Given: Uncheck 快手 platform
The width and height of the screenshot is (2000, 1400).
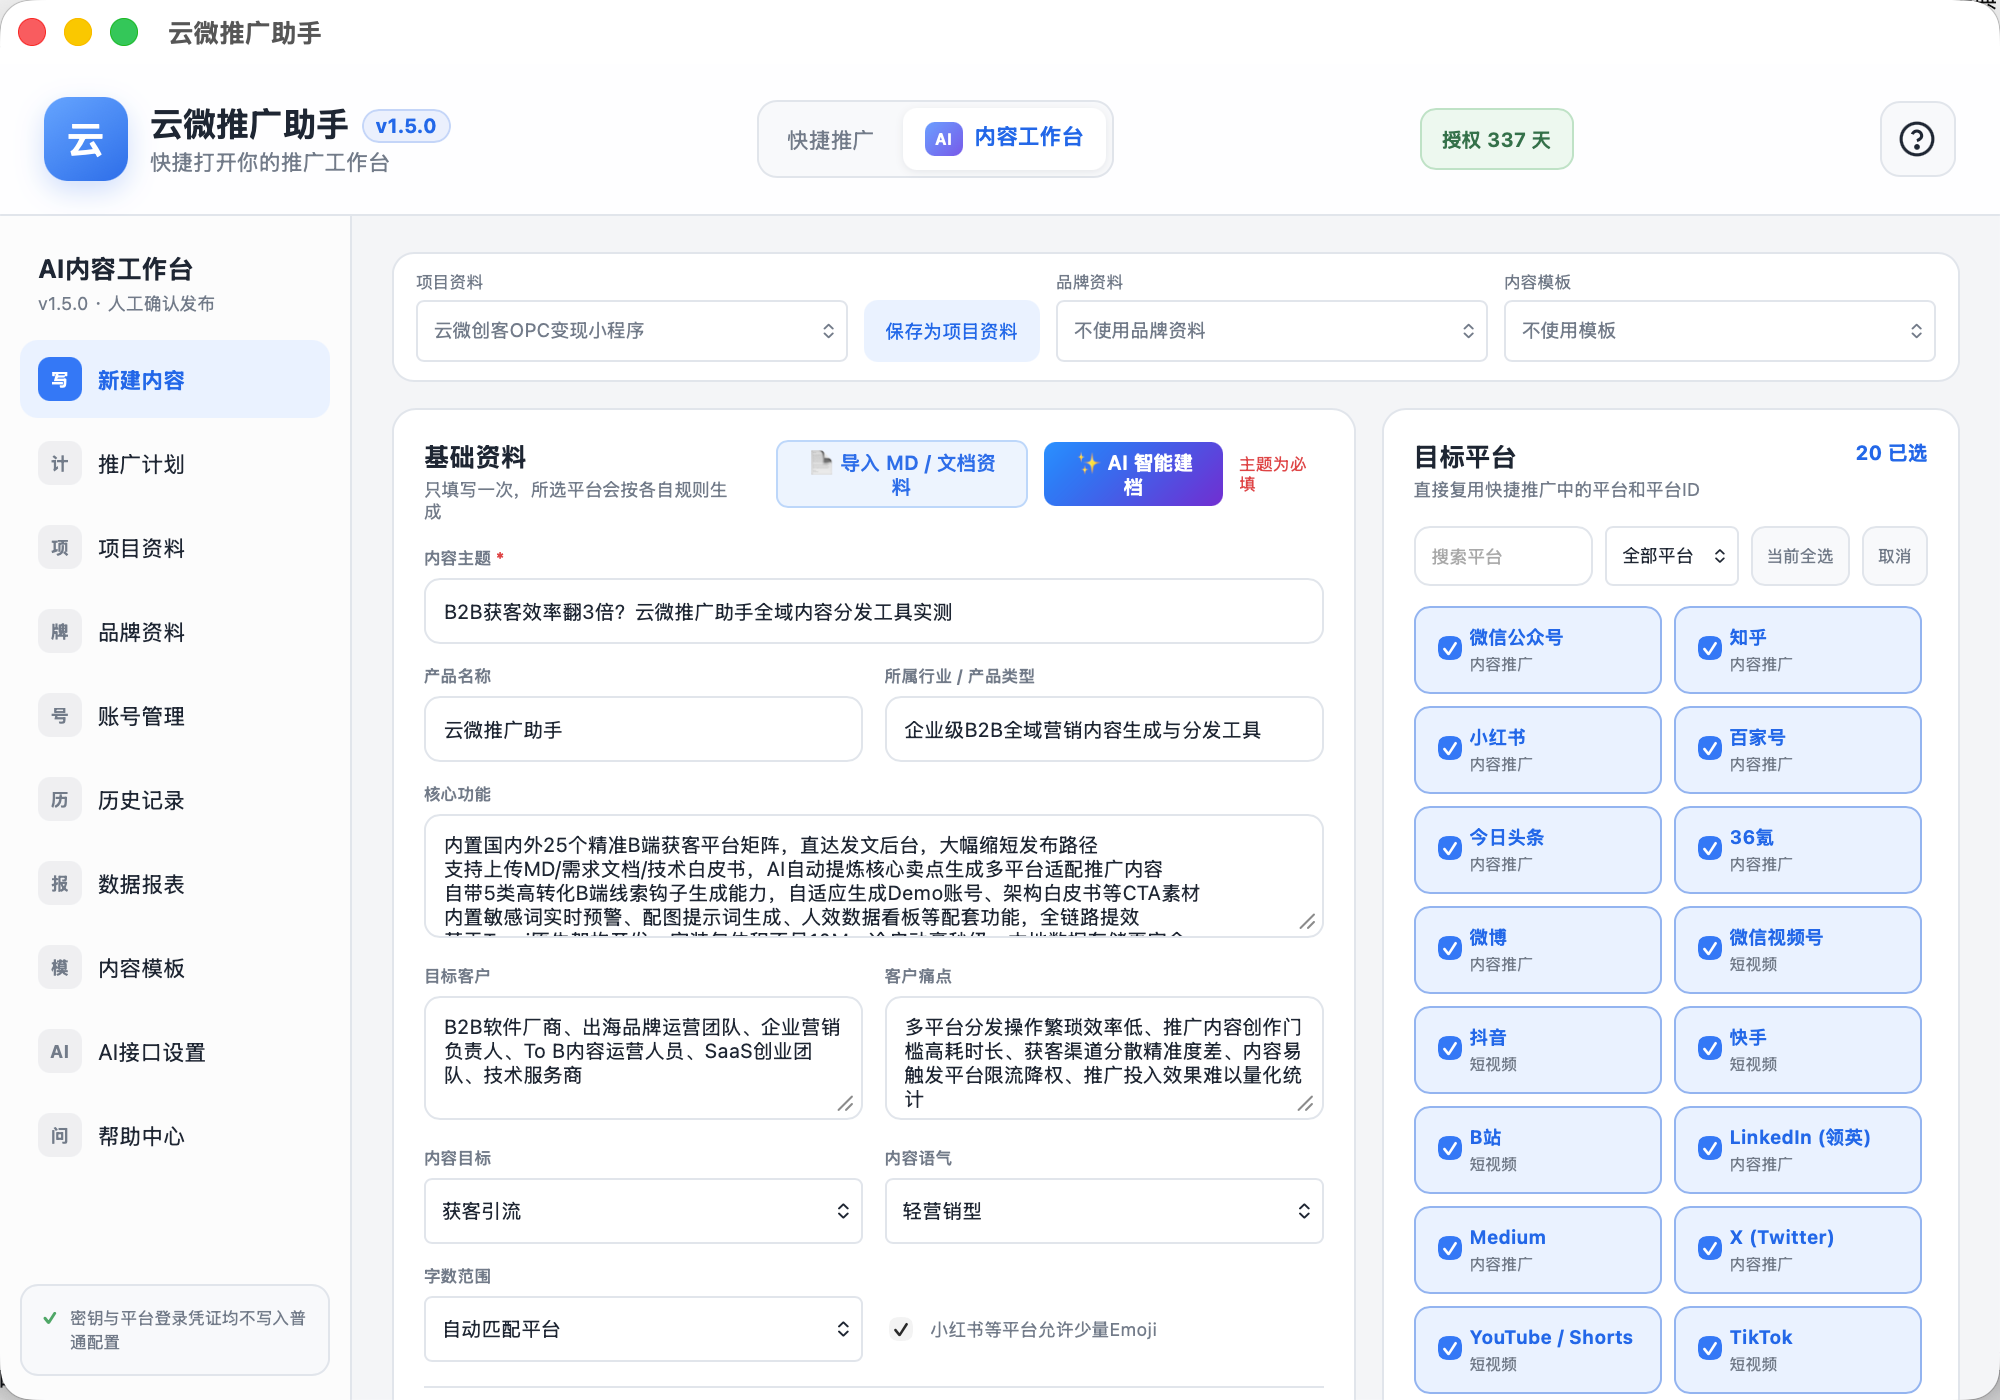Looking at the screenshot, I should click(x=1709, y=1048).
